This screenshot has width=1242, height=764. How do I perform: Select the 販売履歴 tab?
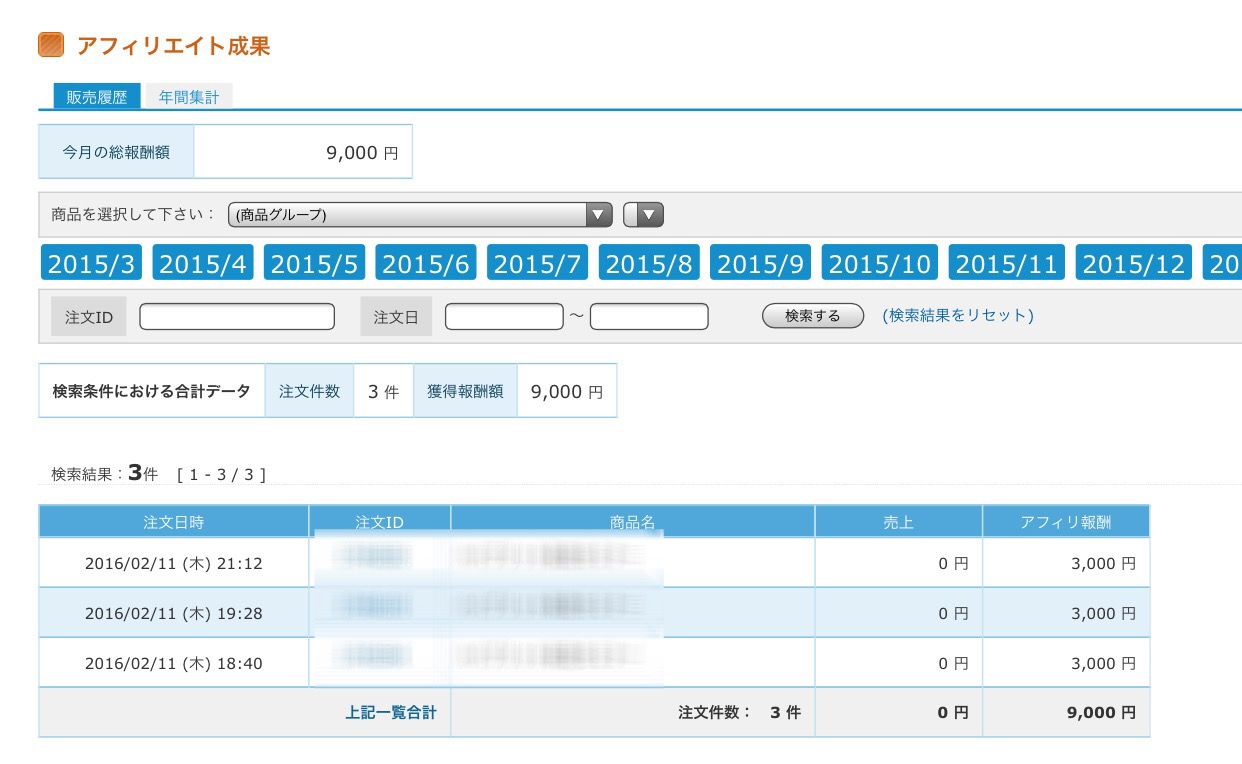point(97,97)
